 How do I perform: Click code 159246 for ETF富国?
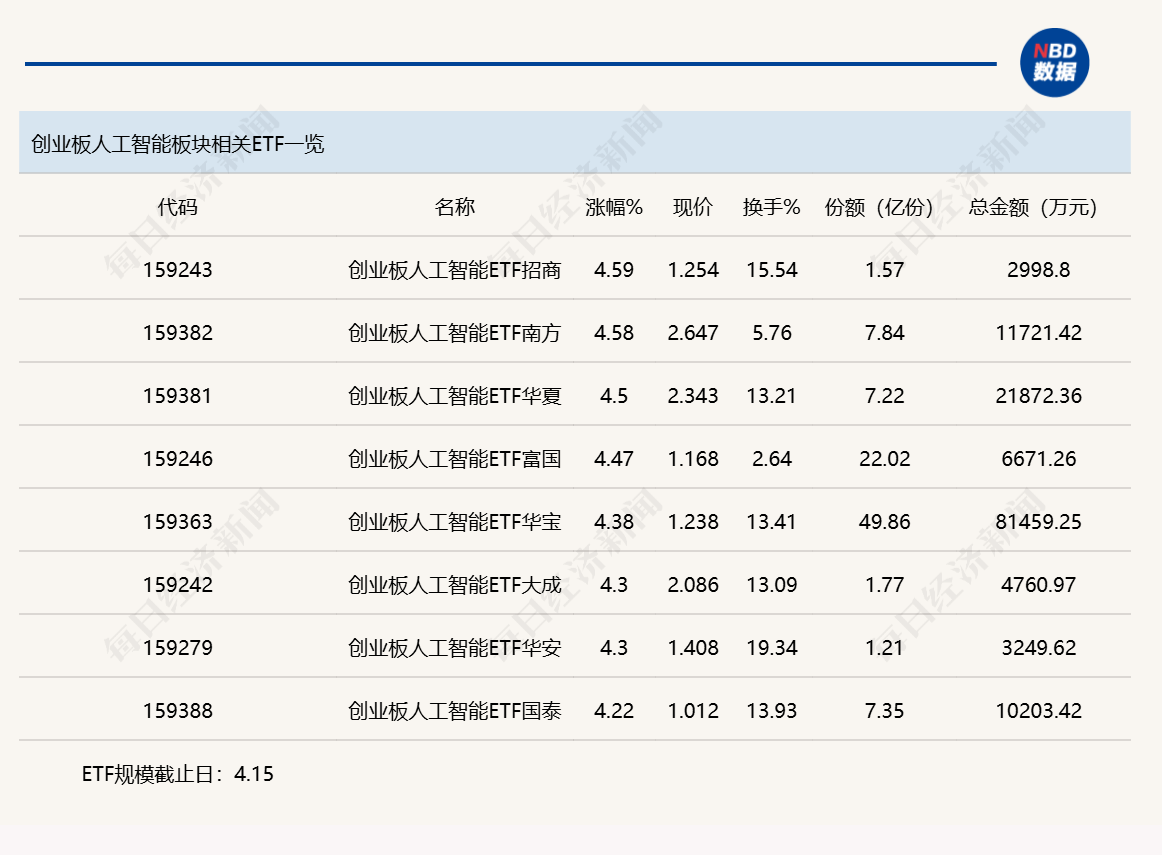pos(176,458)
